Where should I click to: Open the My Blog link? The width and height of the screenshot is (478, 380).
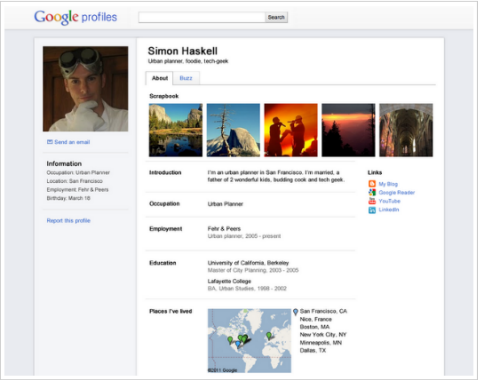pos(388,184)
